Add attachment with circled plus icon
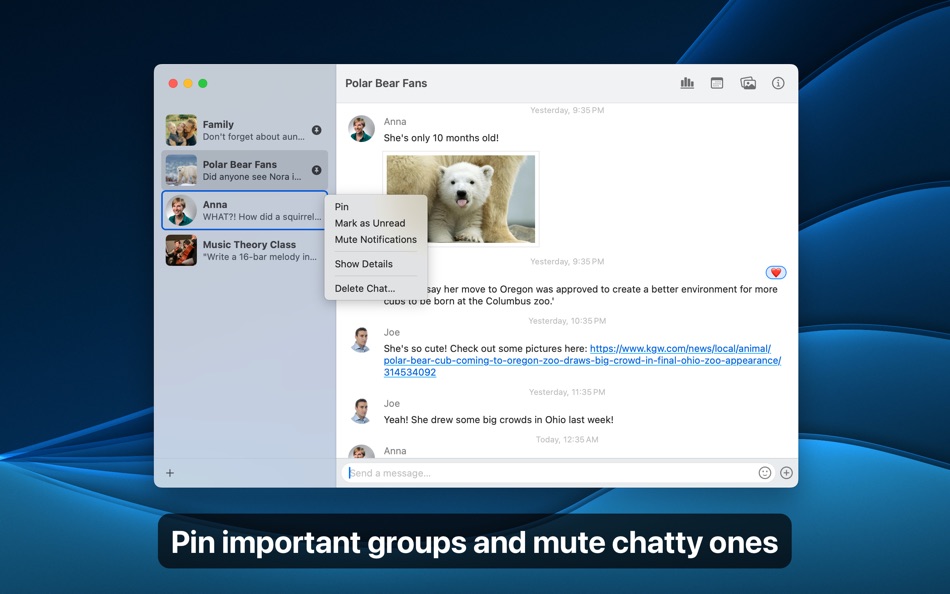This screenshot has width=950, height=594. click(786, 473)
